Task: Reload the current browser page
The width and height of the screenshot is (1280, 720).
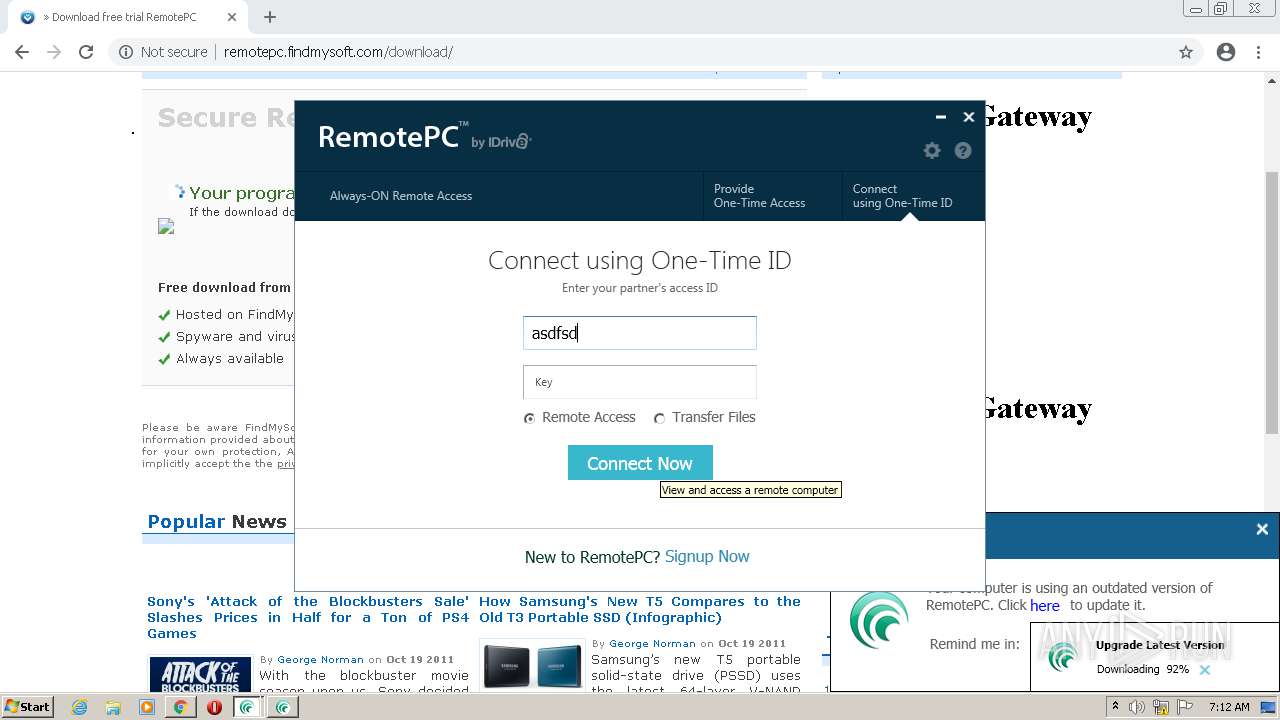Action: (86, 52)
